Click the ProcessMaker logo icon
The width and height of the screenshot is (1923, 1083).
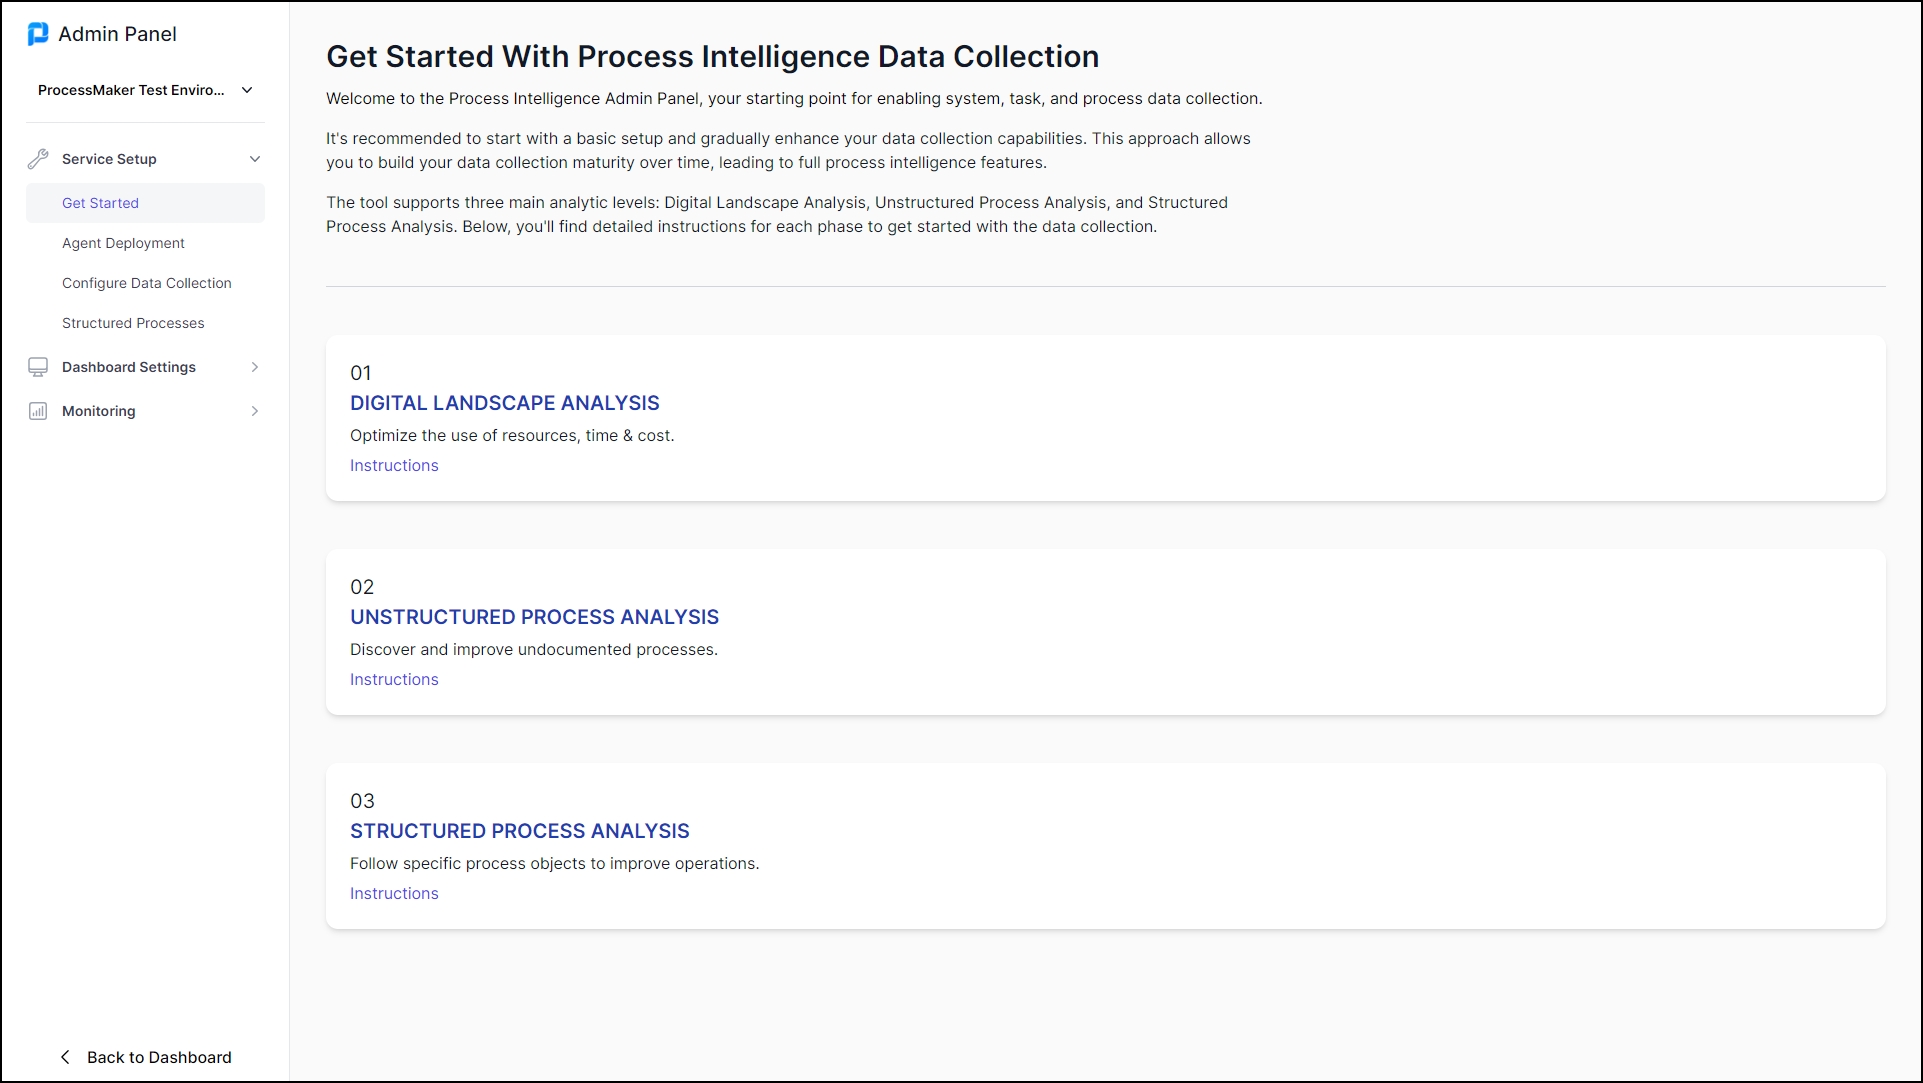(x=38, y=34)
